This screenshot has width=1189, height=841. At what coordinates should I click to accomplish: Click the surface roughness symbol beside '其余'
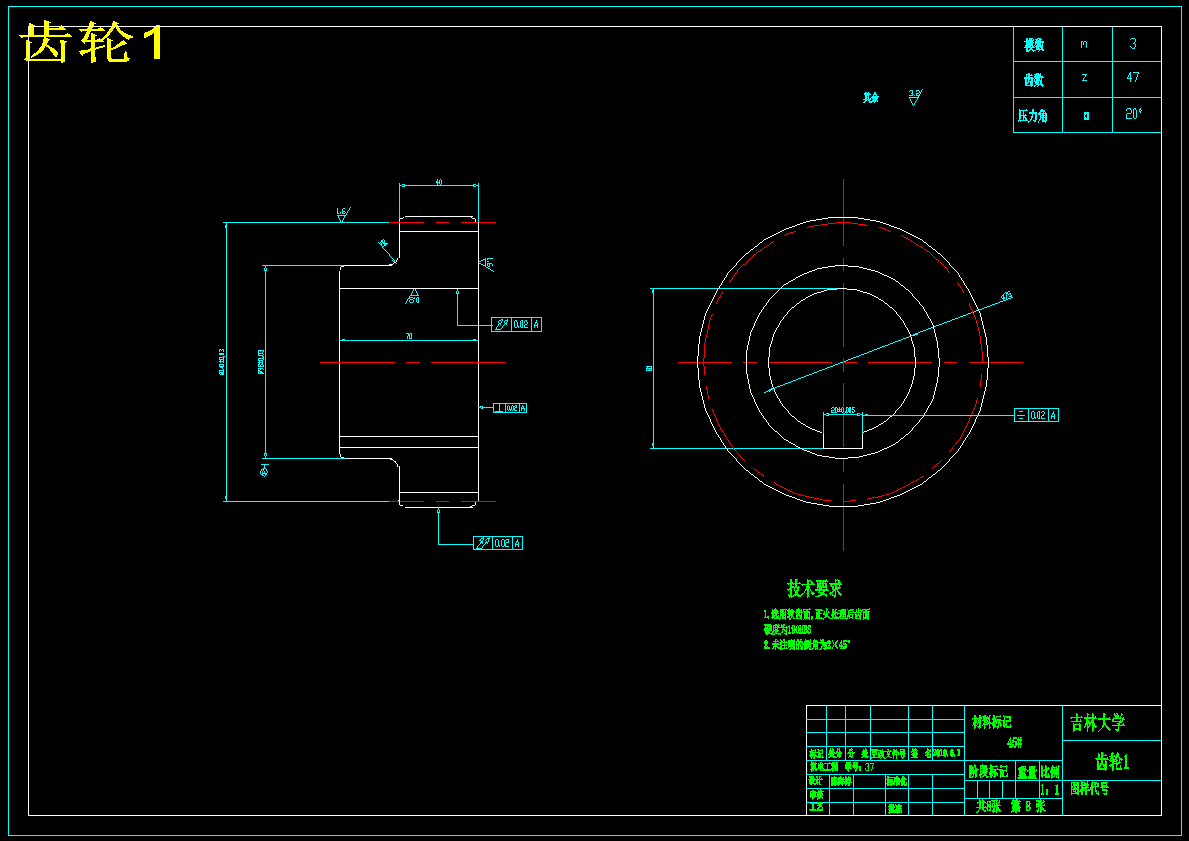(x=915, y=97)
